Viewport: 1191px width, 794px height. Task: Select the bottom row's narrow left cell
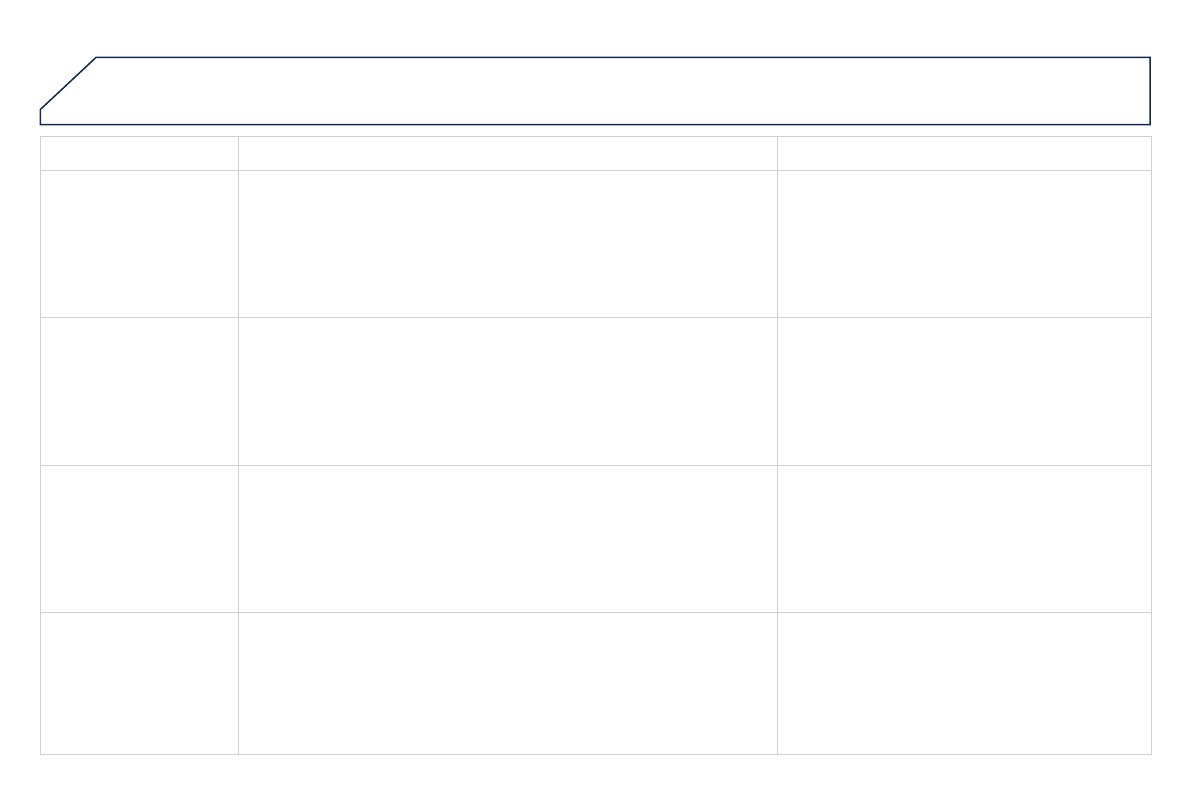click(x=139, y=683)
